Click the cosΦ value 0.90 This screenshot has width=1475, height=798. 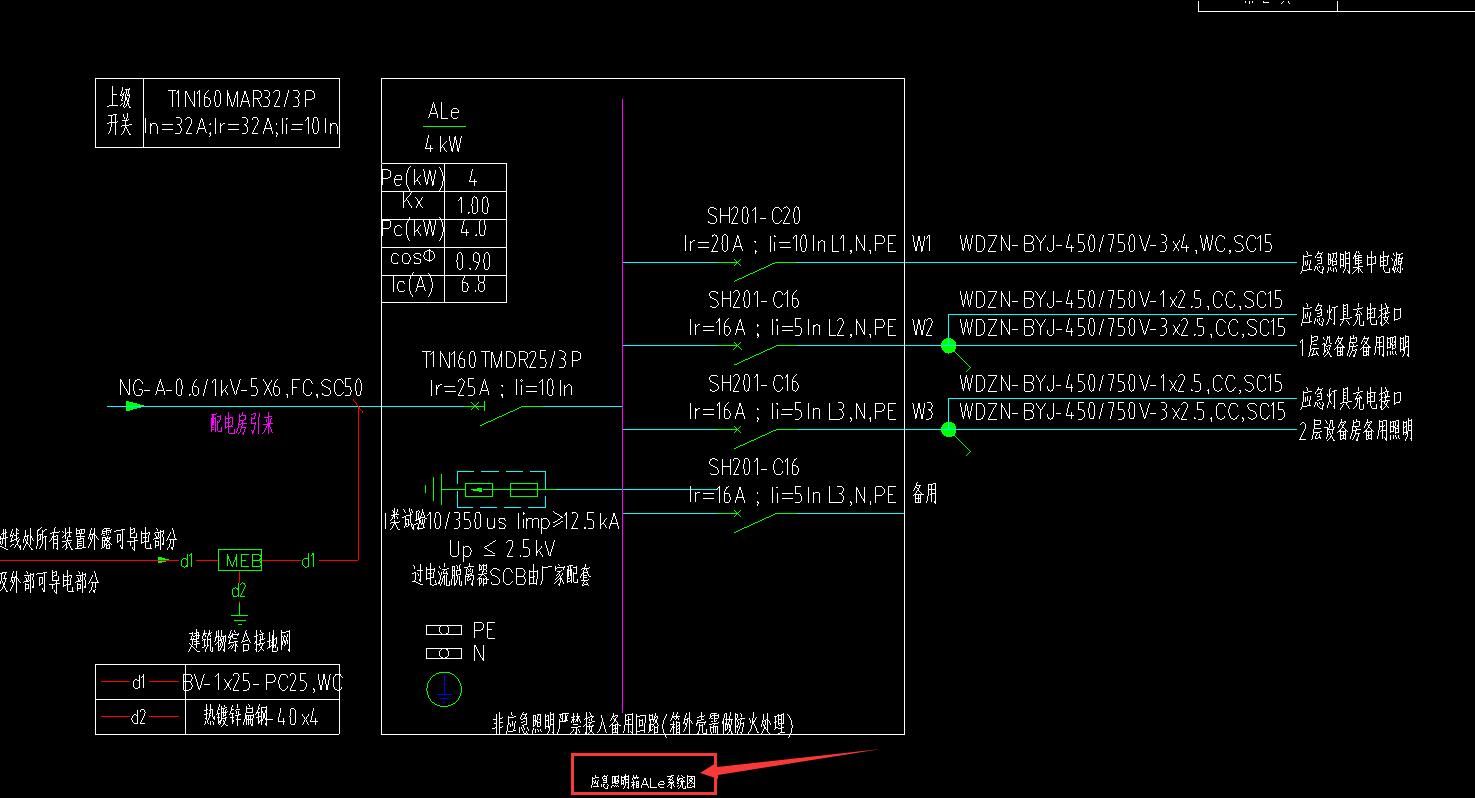coord(473,262)
